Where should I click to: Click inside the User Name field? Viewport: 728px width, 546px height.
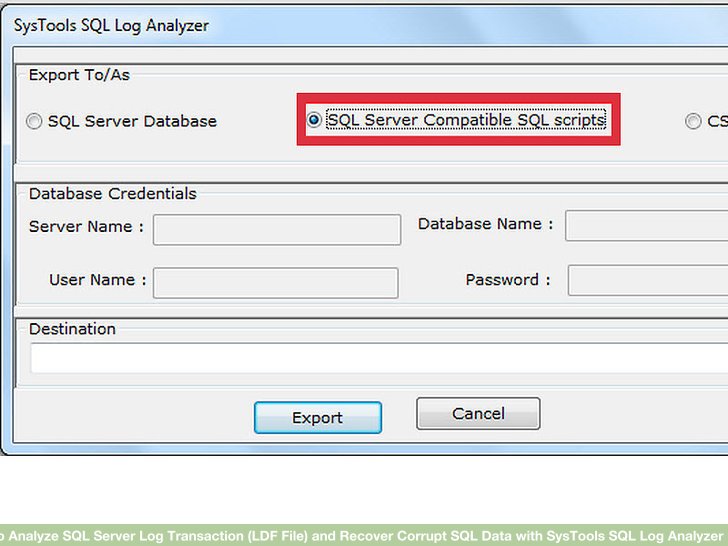275,282
